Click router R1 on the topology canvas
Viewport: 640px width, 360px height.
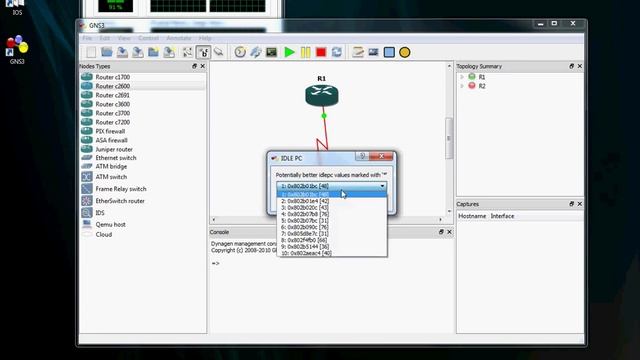coord(322,96)
